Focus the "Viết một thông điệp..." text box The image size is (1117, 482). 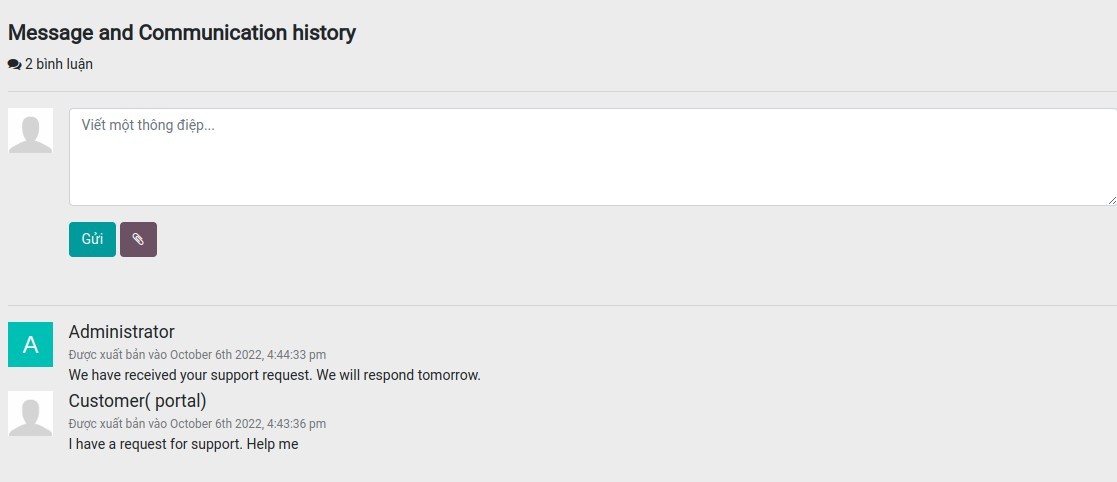coord(590,157)
